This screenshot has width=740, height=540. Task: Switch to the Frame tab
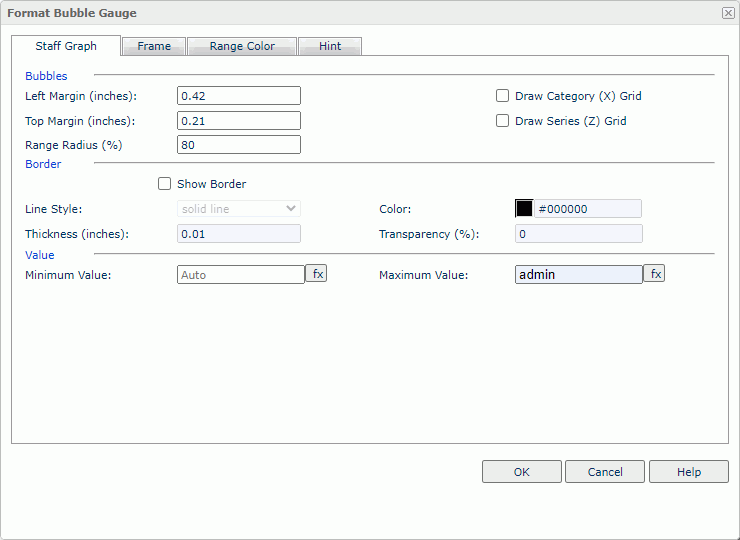pyautogui.click(x=154, y=46)
